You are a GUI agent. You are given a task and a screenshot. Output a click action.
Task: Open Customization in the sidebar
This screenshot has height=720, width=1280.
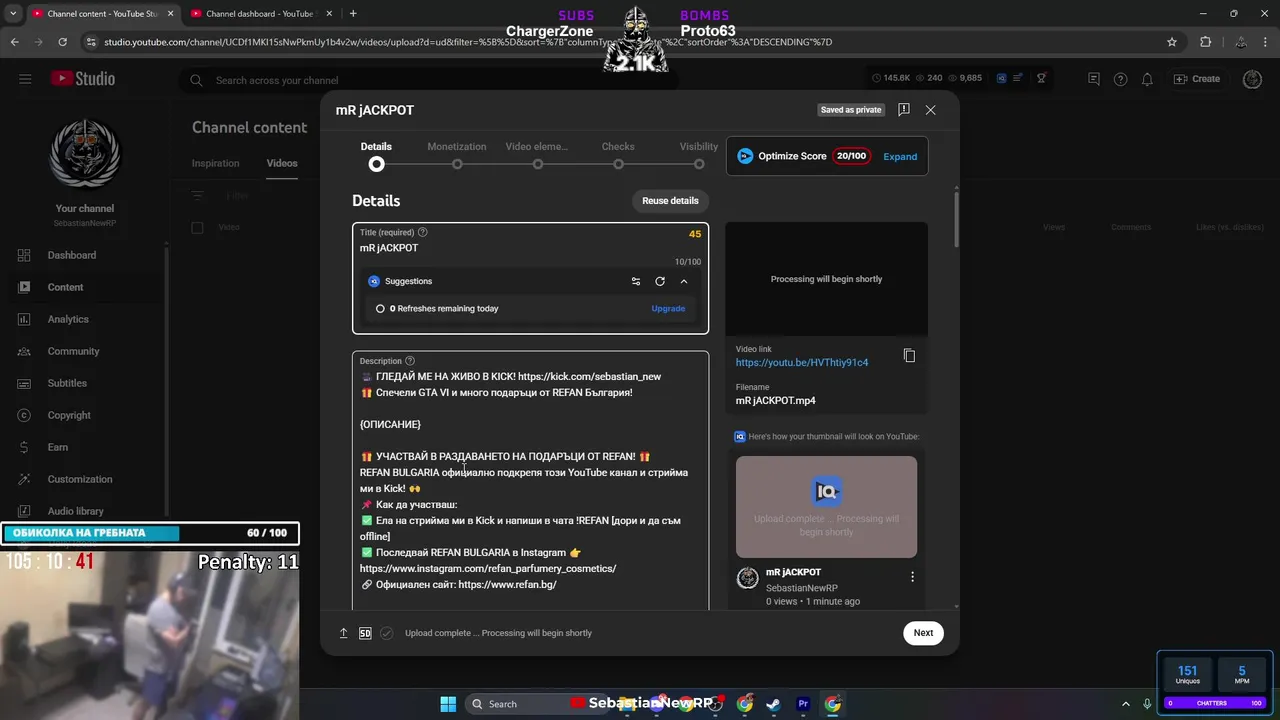point(80,479)
